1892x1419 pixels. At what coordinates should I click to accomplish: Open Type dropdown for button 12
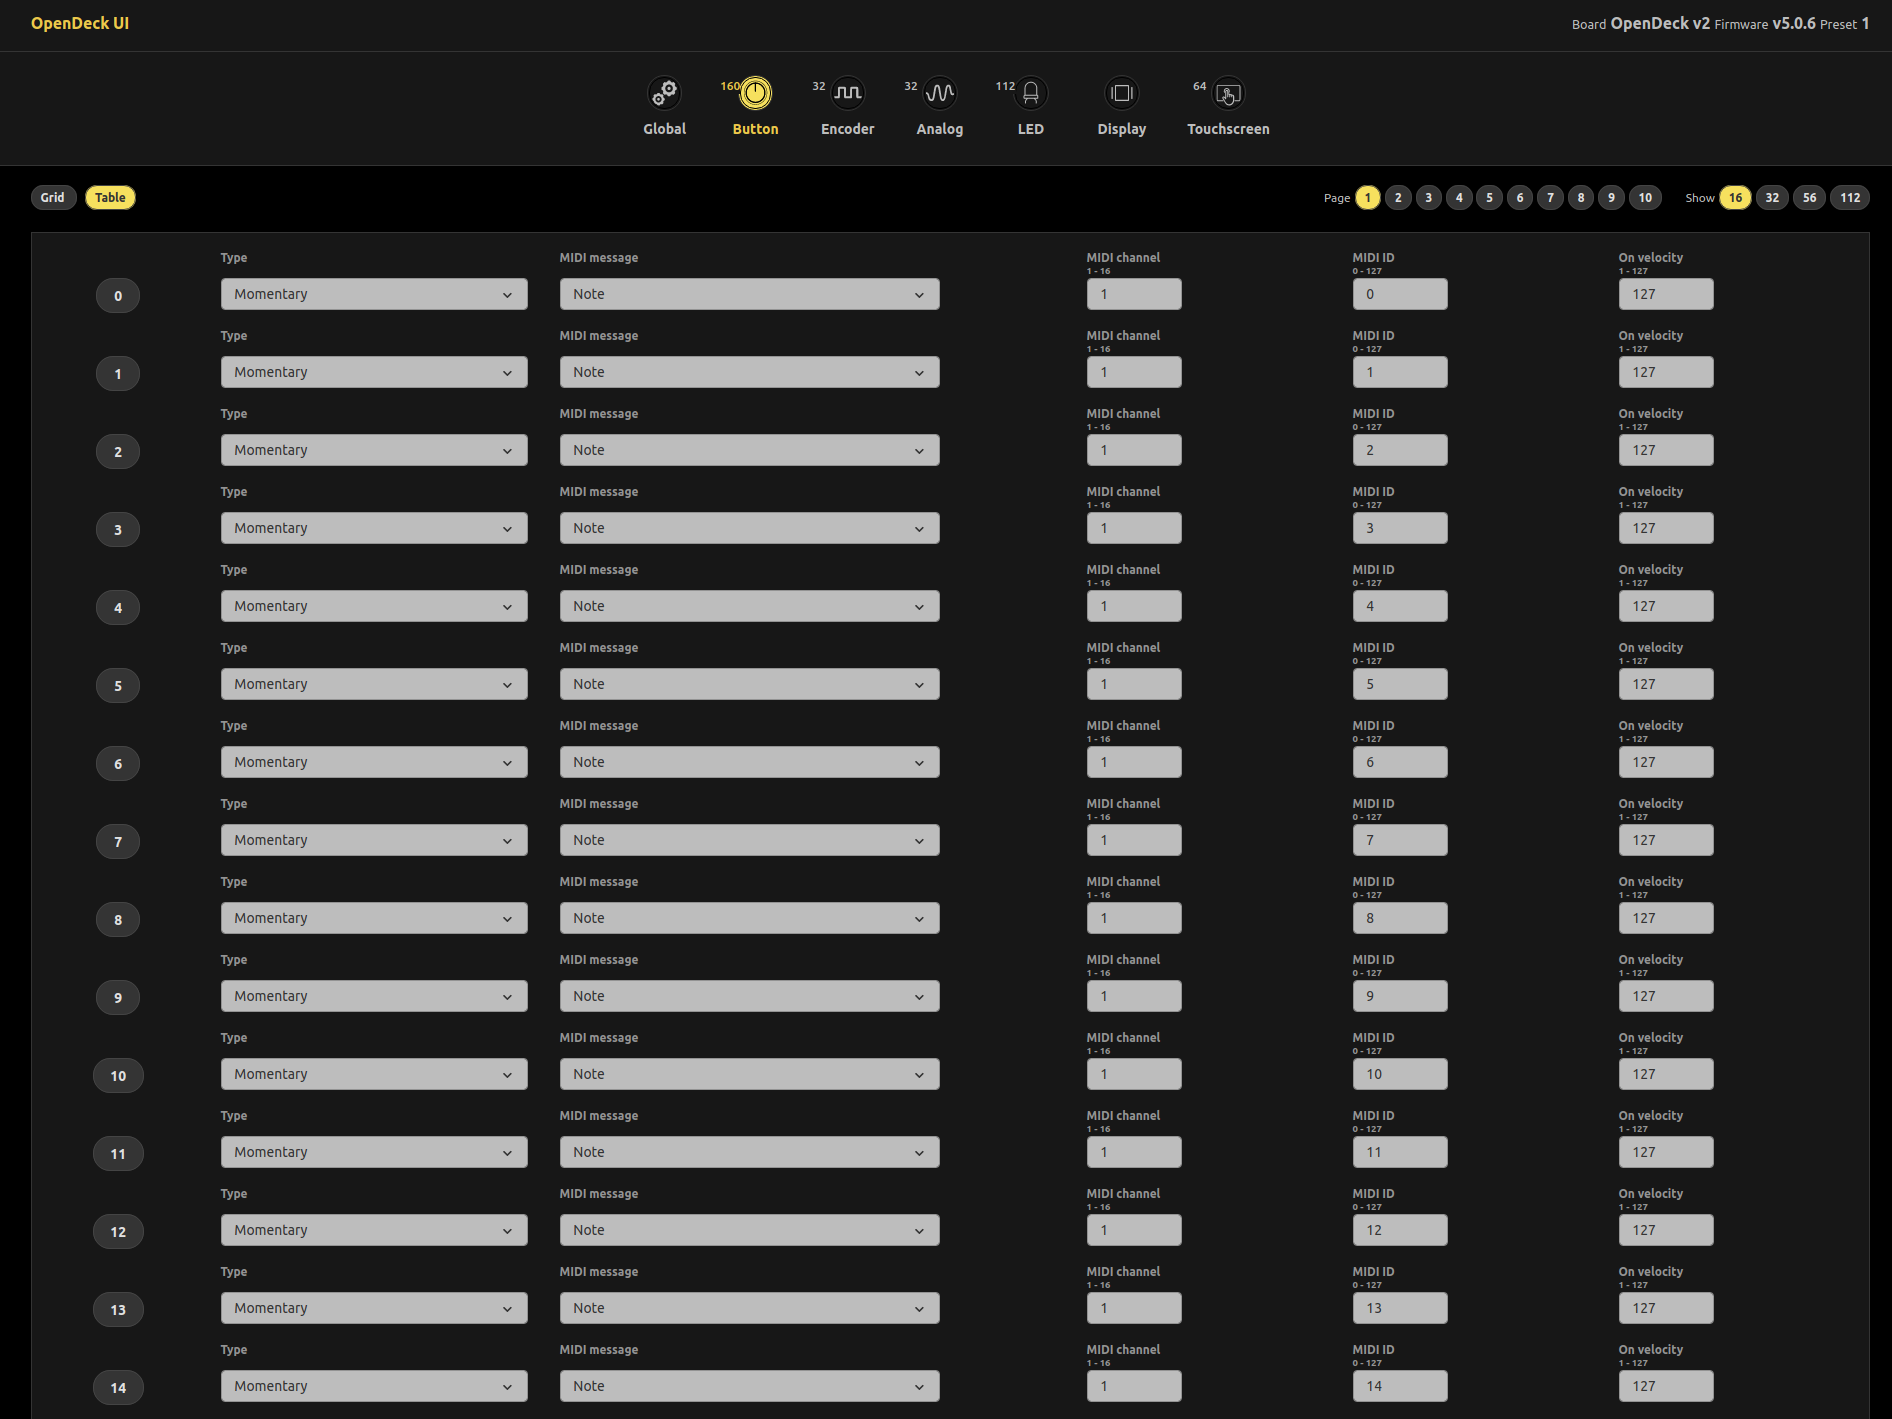(x=374, y=1230)
